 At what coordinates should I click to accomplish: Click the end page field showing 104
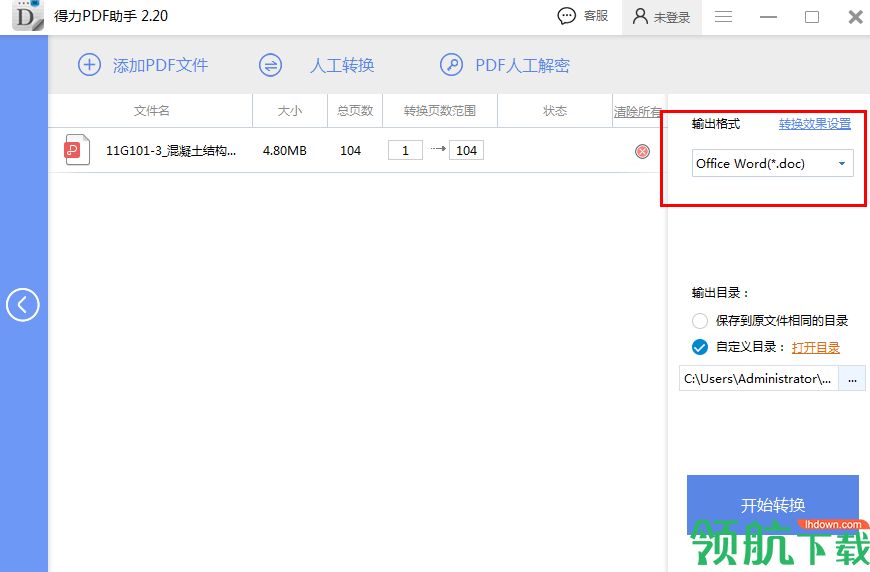point(466,150)
